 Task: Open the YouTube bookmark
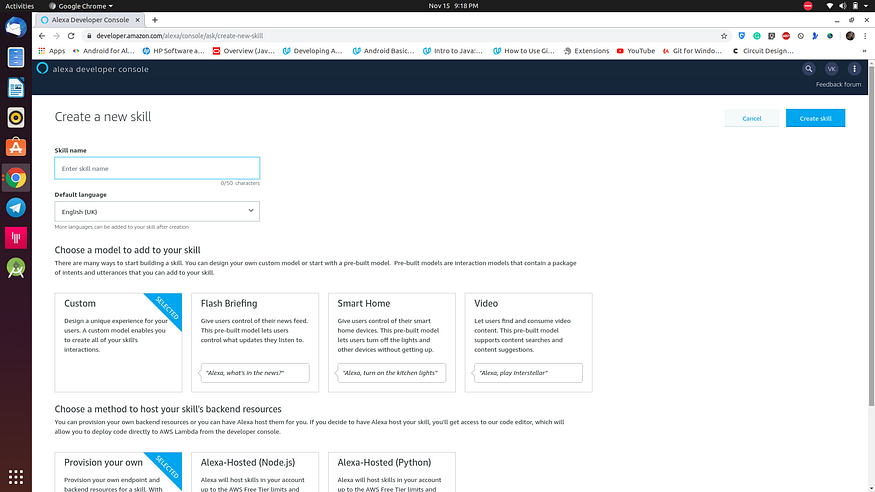coord(636,51)
